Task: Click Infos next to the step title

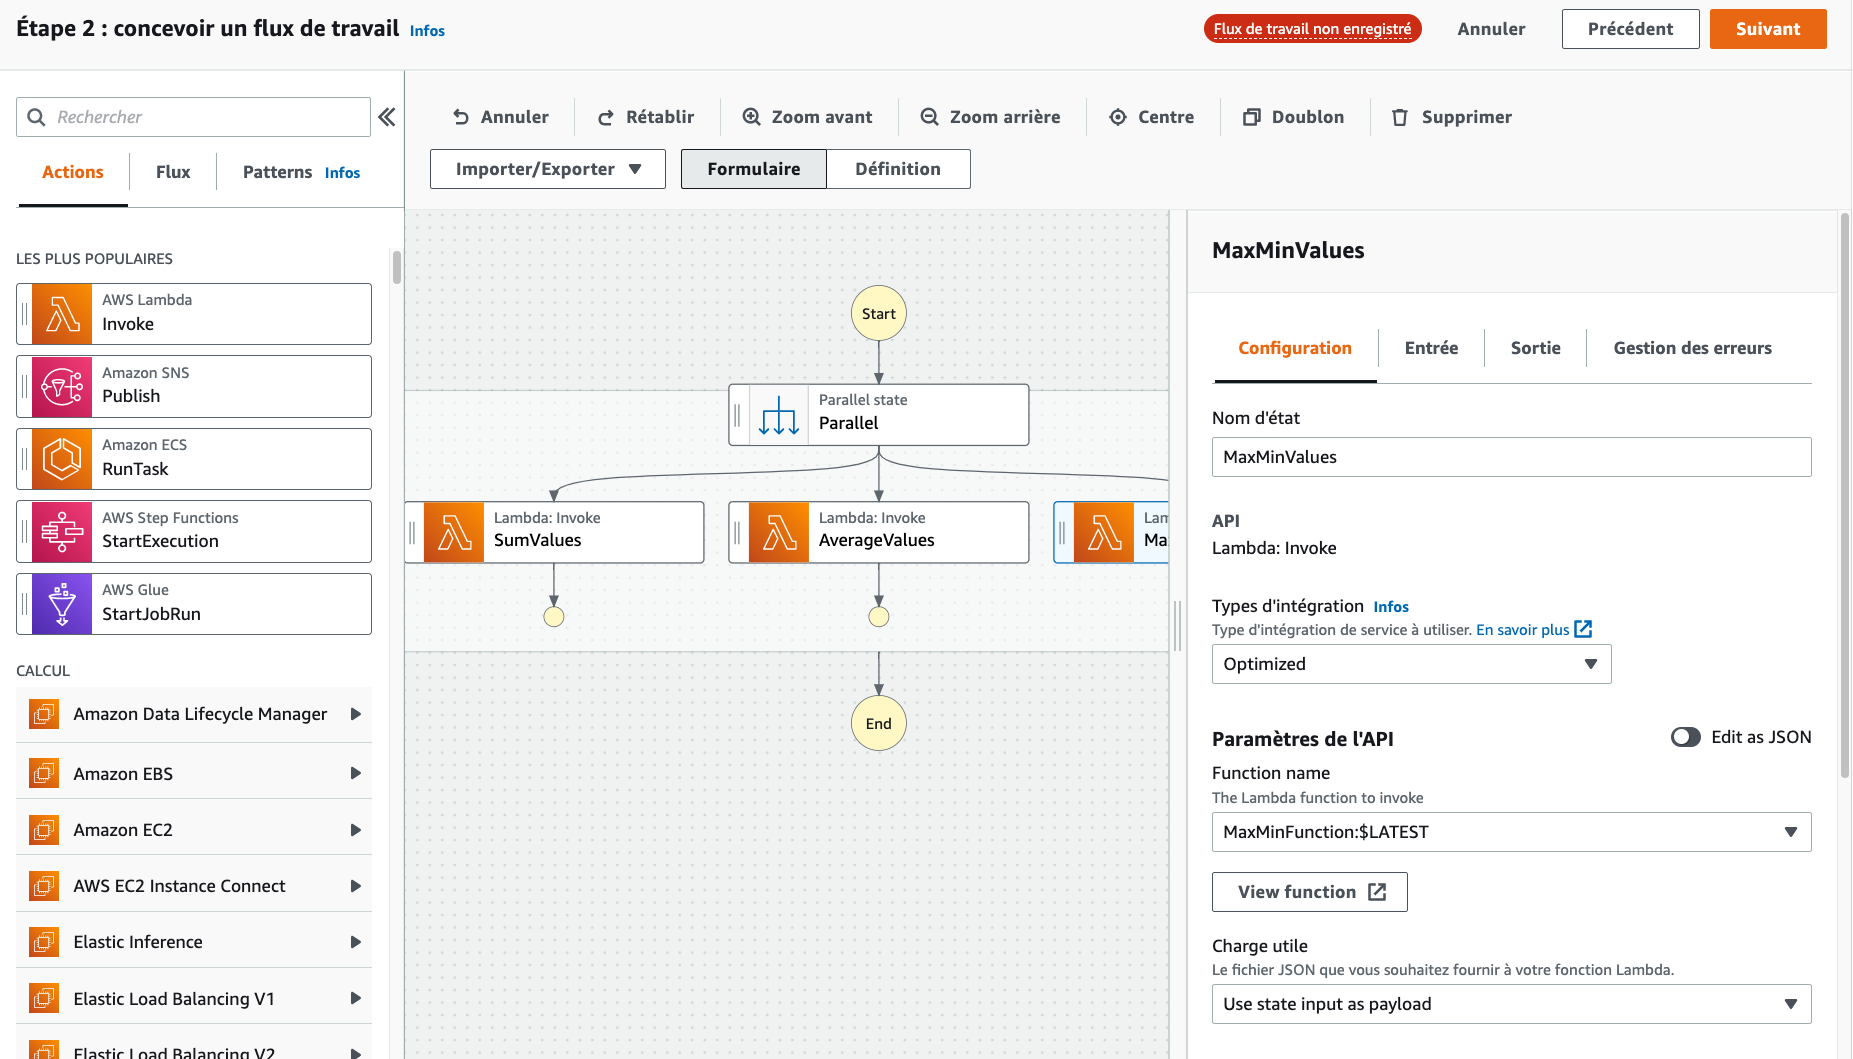Action: tap(427, 31)
